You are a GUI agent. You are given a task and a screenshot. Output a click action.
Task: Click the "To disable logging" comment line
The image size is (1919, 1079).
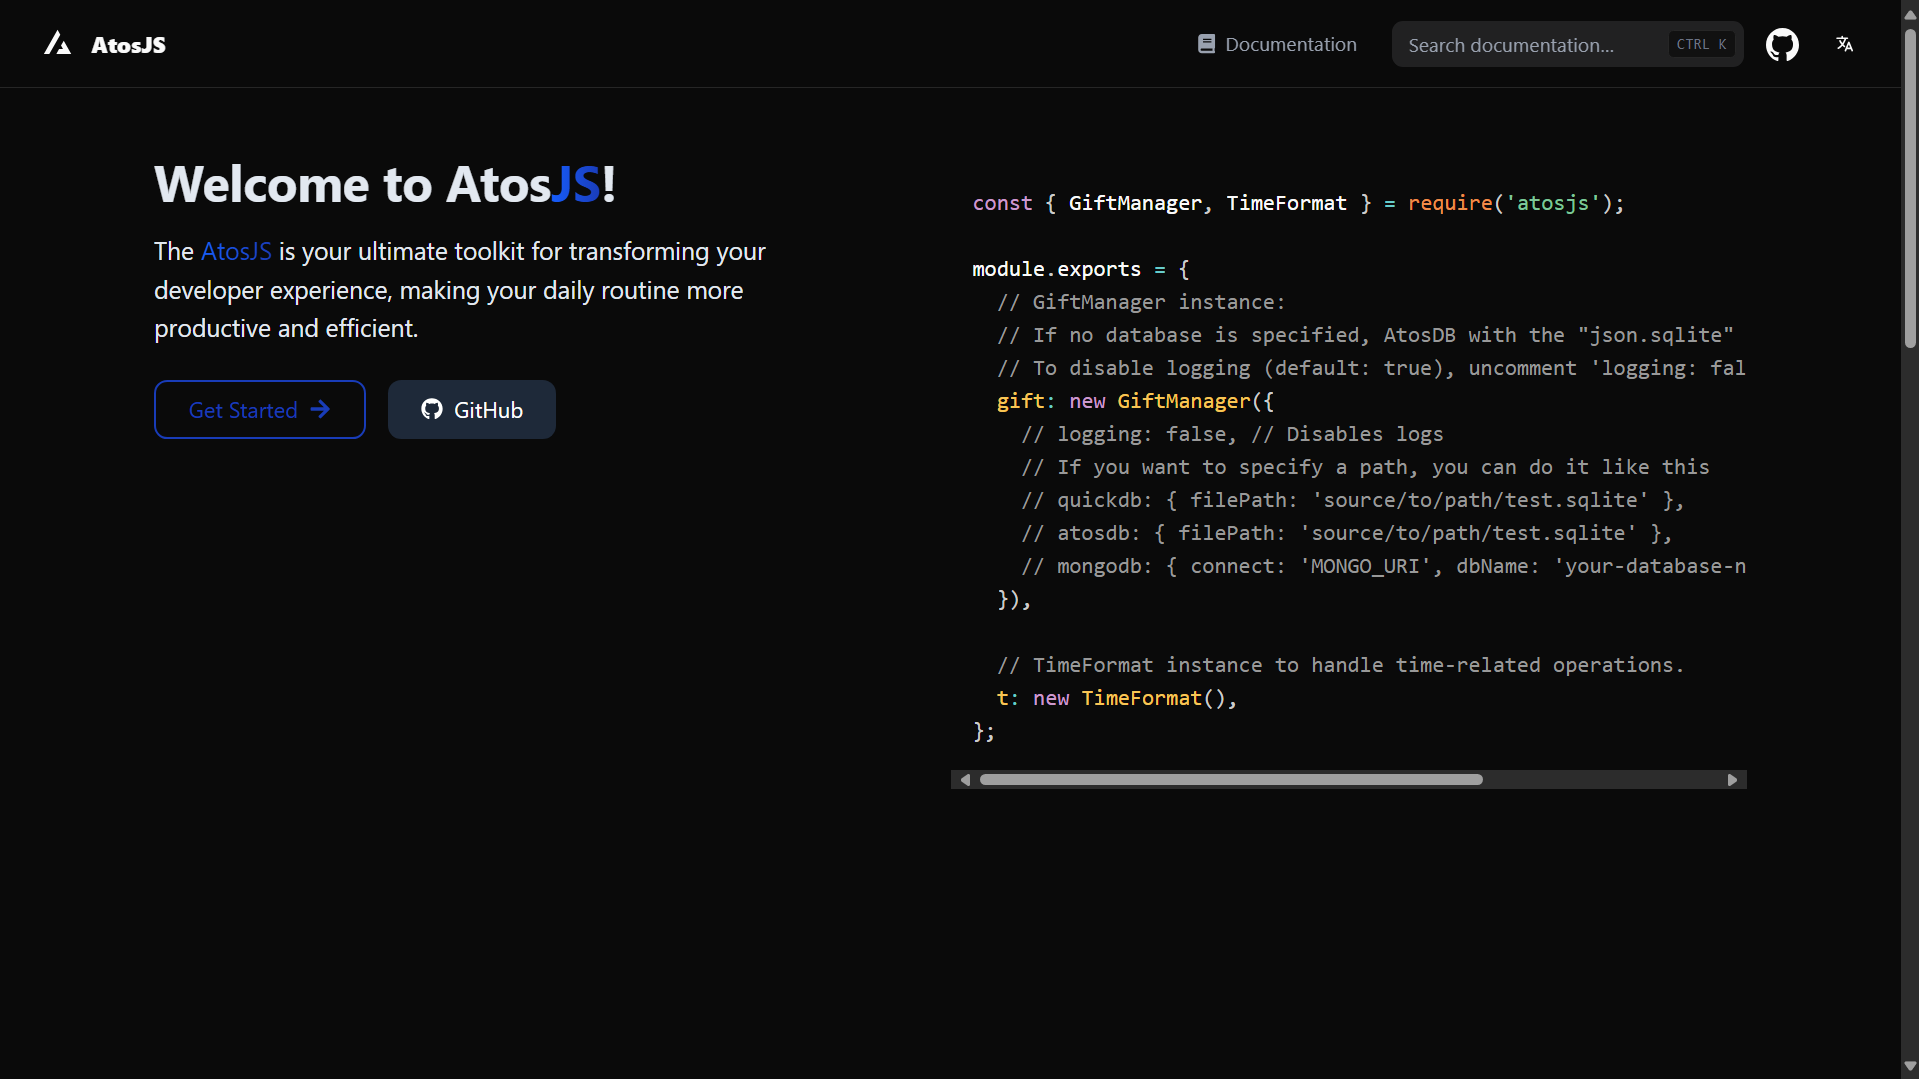[1371, 368]
